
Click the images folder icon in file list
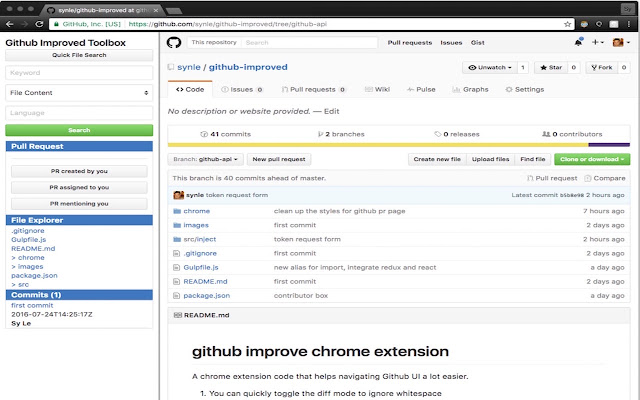tap(177, 225)
